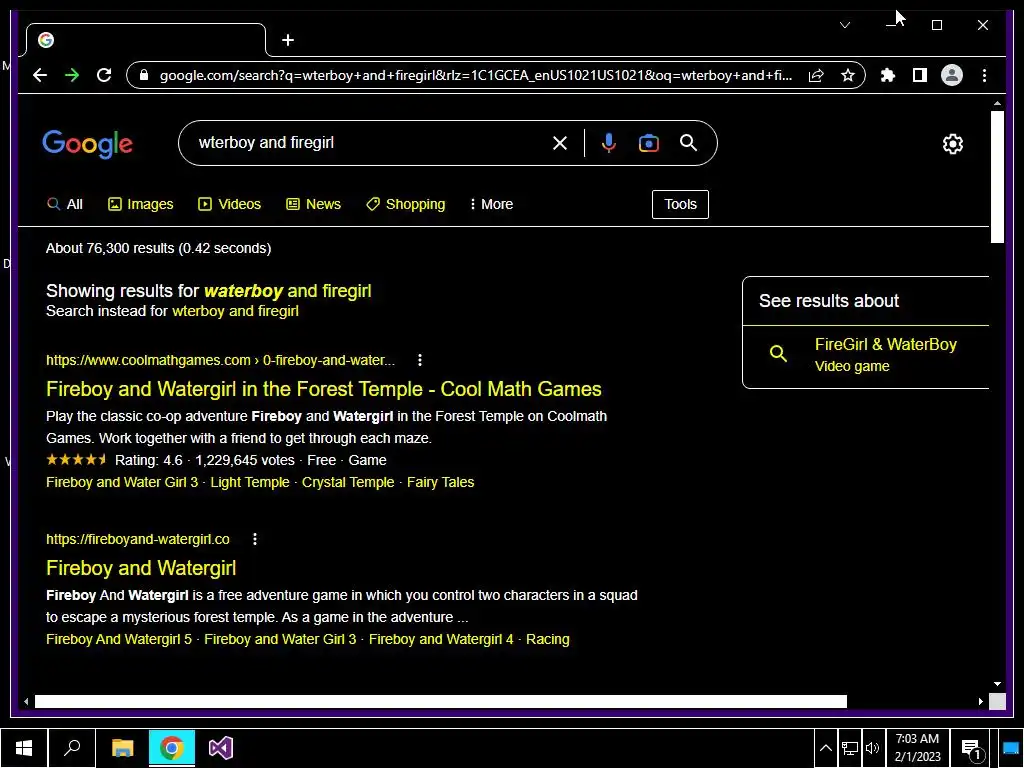Screen dimensions: 1024x768
Task: Go forward with the green arrow
Action: 72,75
